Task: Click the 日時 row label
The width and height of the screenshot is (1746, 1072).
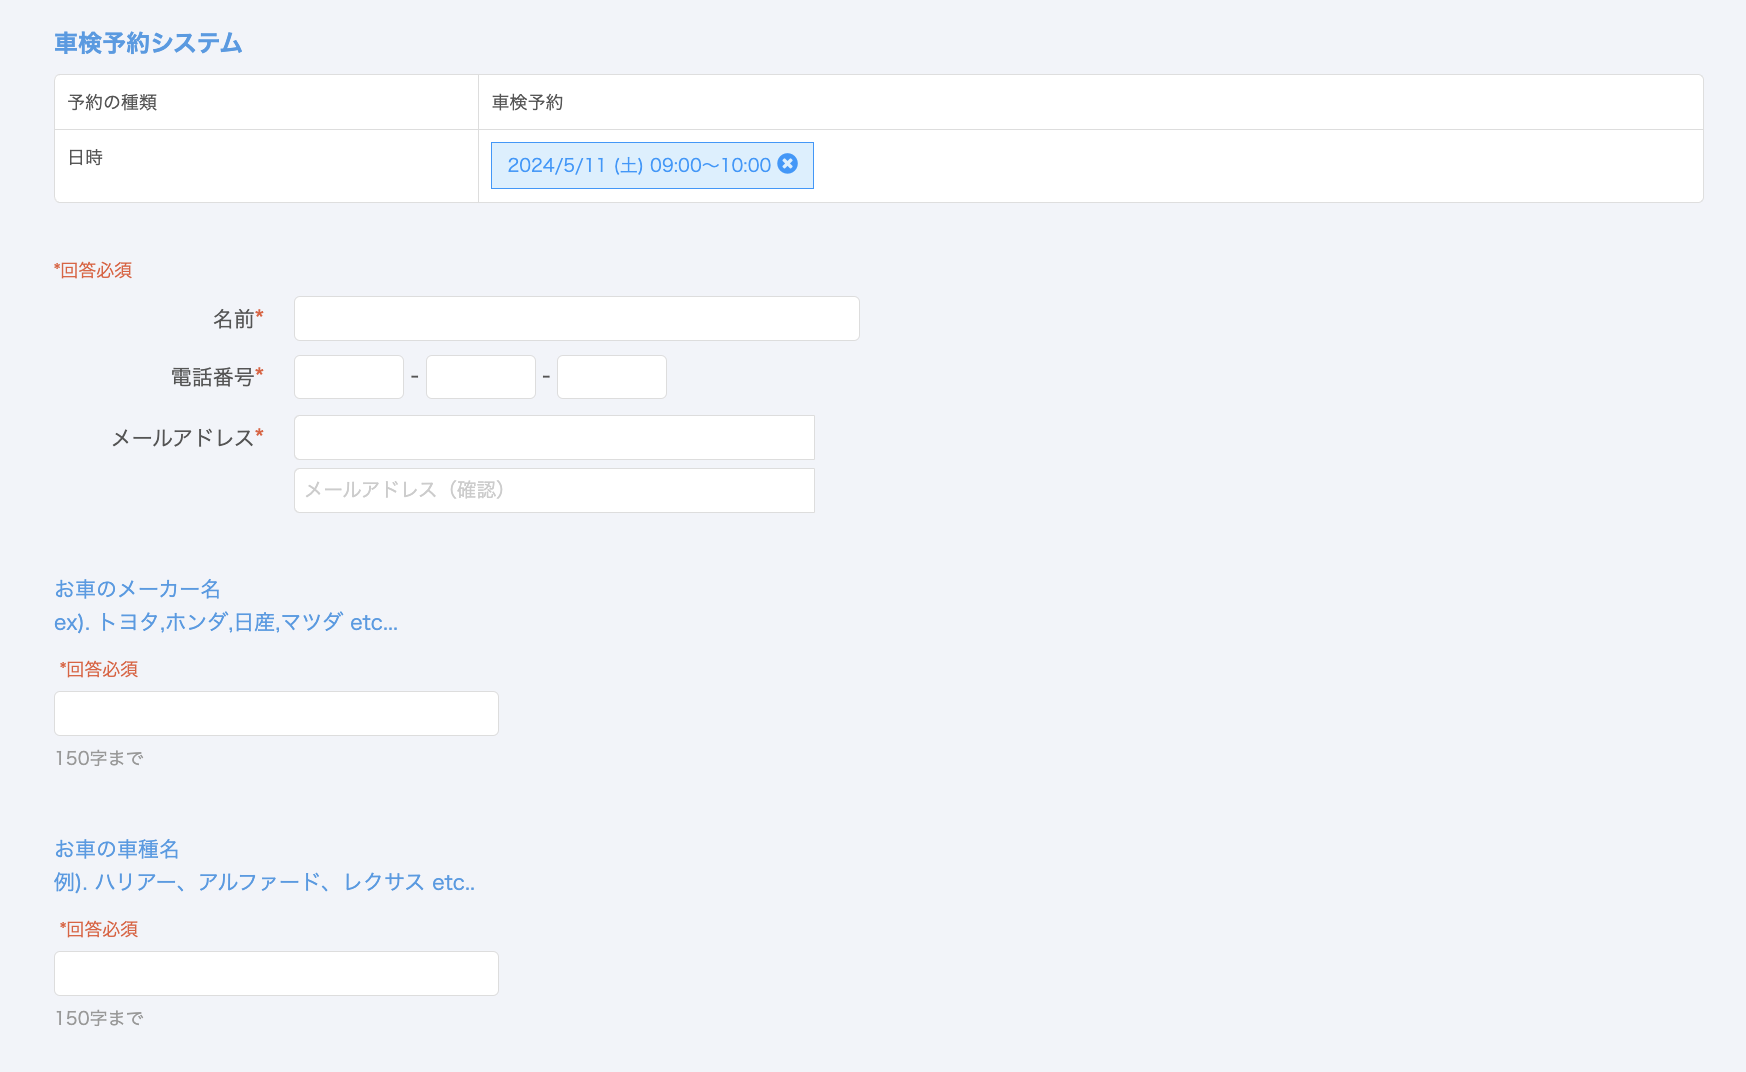Action: (85, 157)
